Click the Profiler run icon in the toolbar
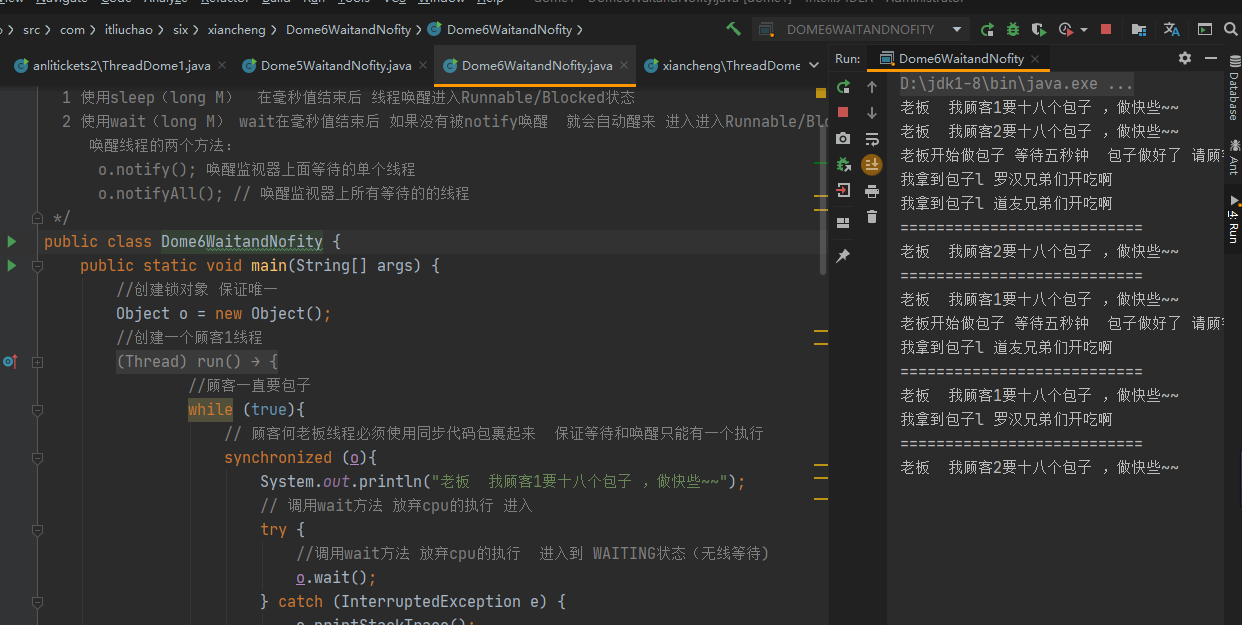The image size is (1242, 625). coord(1066,30)
